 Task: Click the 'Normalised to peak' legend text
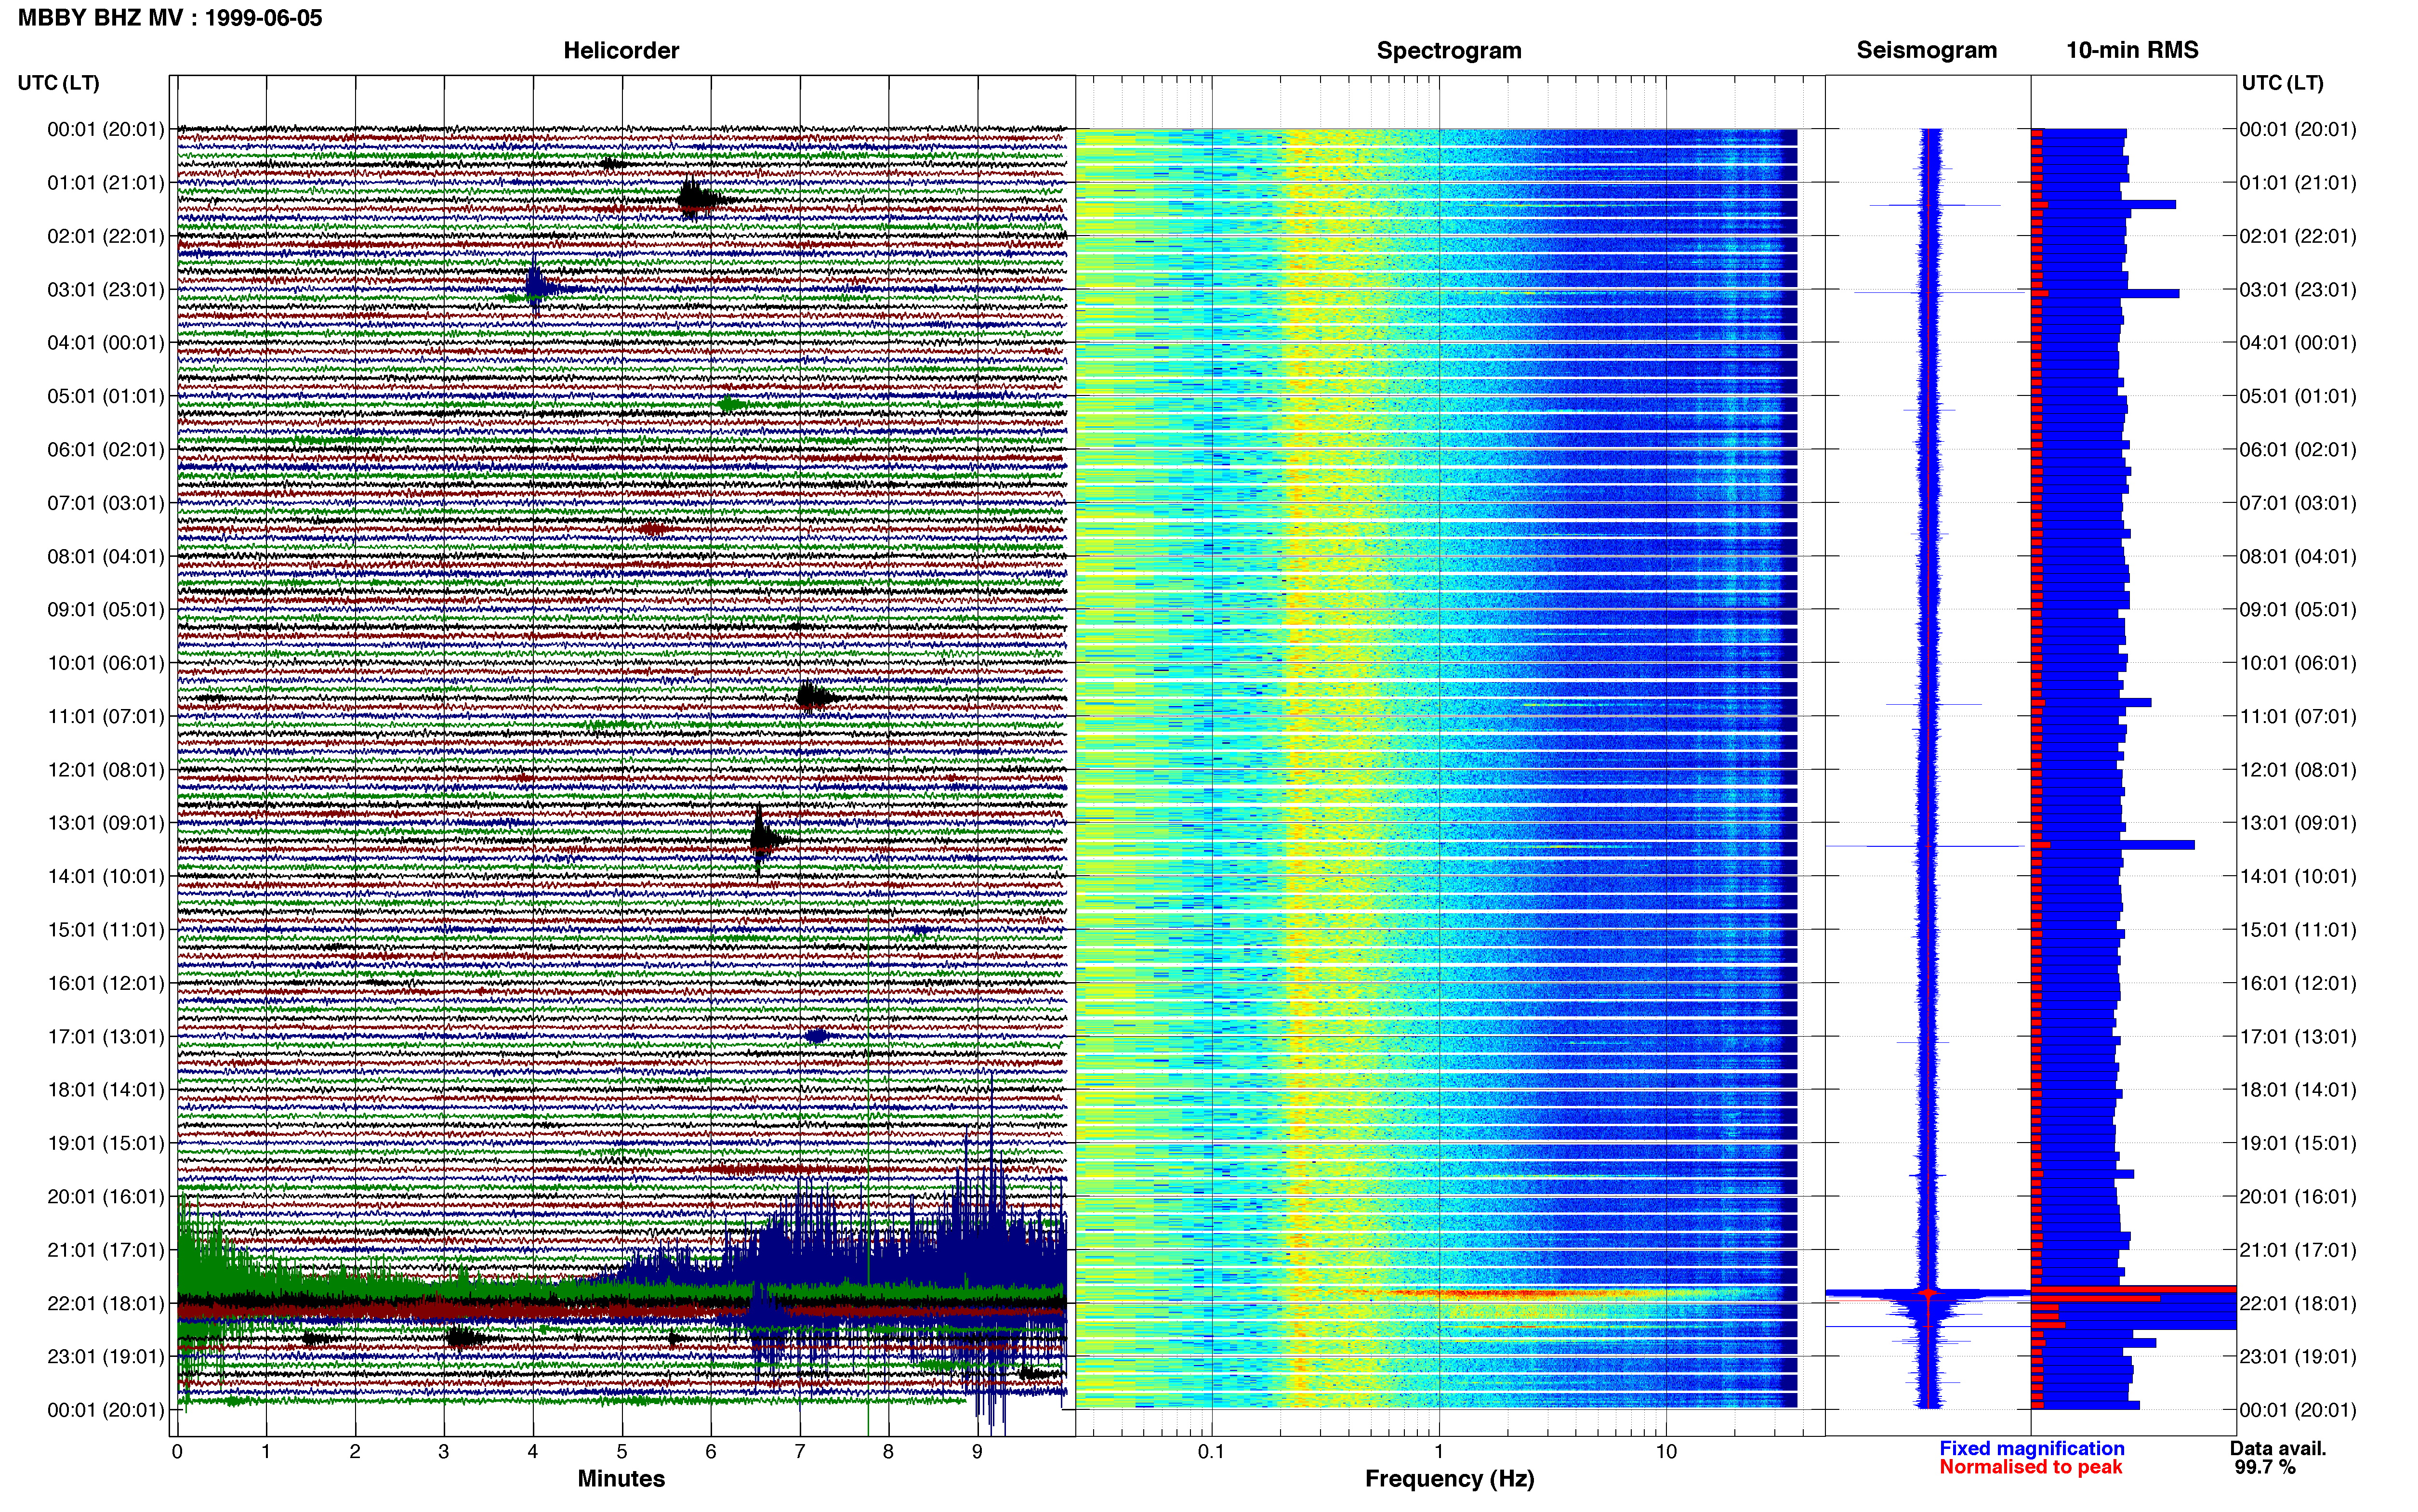click(x=2030, y=1468)
